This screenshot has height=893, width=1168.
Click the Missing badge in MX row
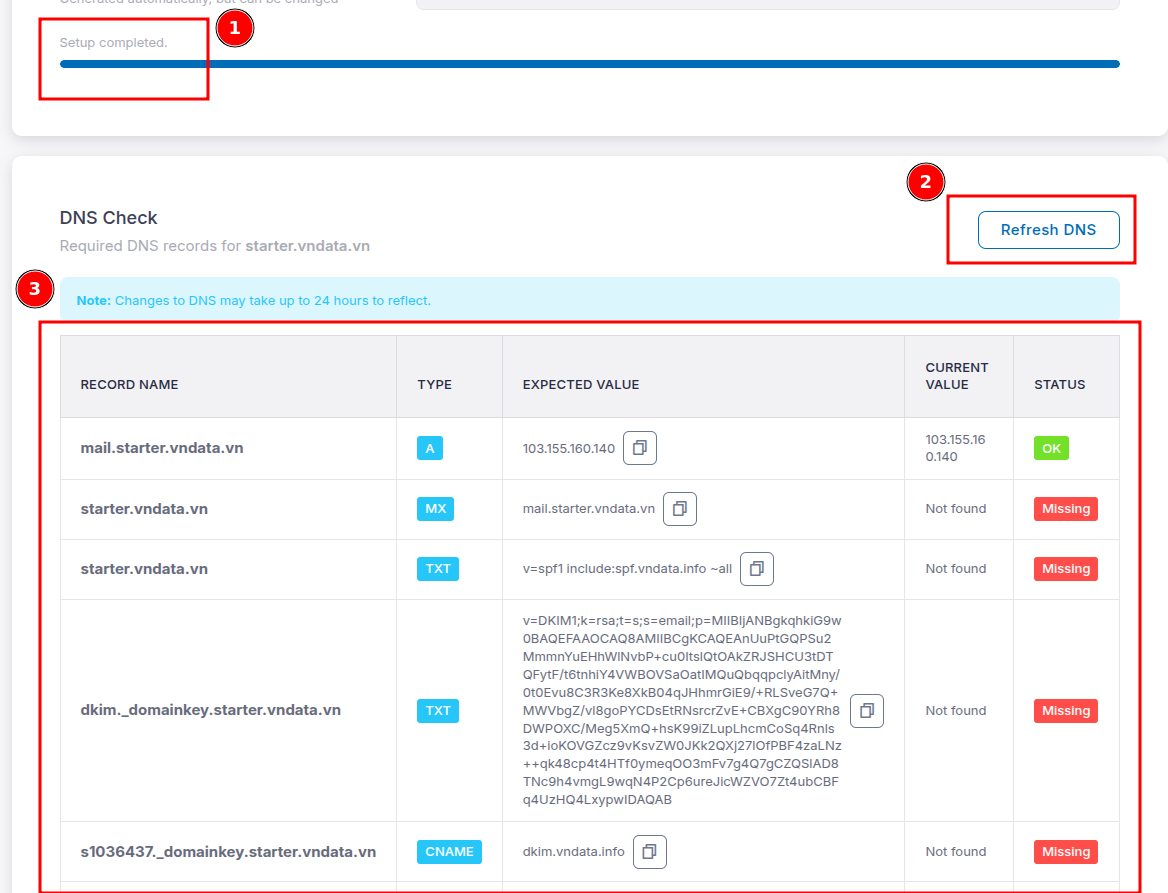tap(1065, 509)
